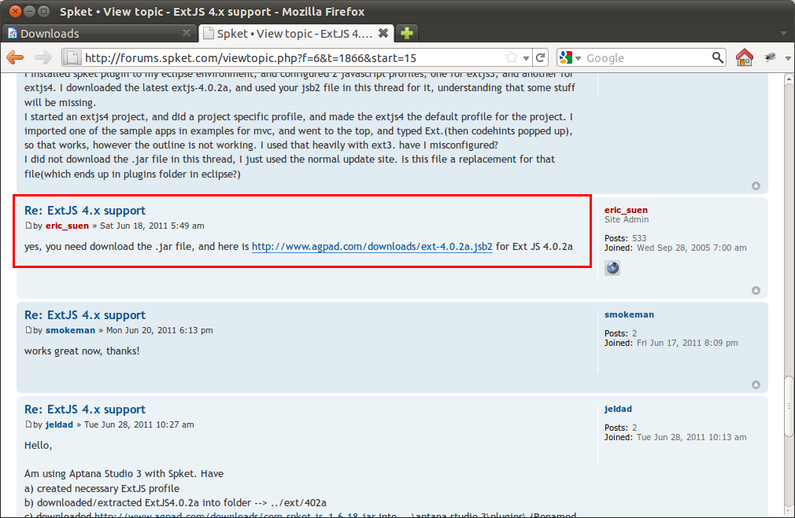Jump to top from smokeman's post arrow
Viewport: 795px width, 518px height.
click(756, 384)
